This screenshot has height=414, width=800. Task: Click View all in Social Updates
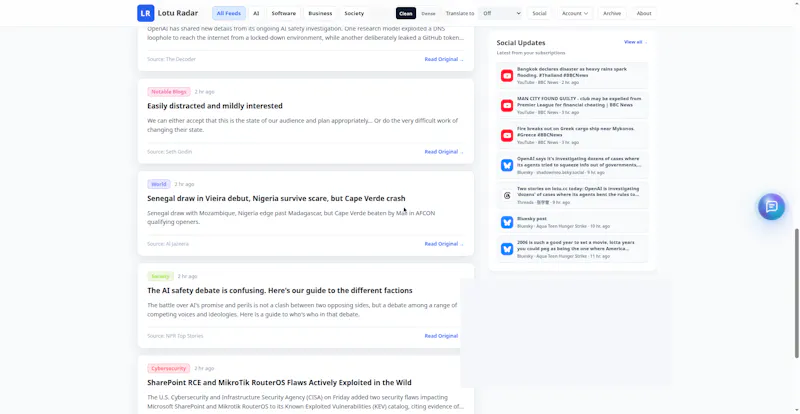pos(635,42)
